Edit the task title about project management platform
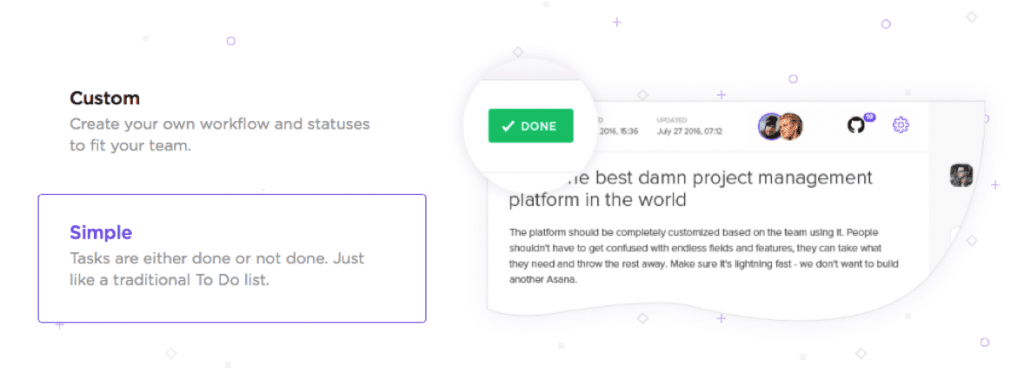Screen dimensions: 1024x374 (690, 188)
